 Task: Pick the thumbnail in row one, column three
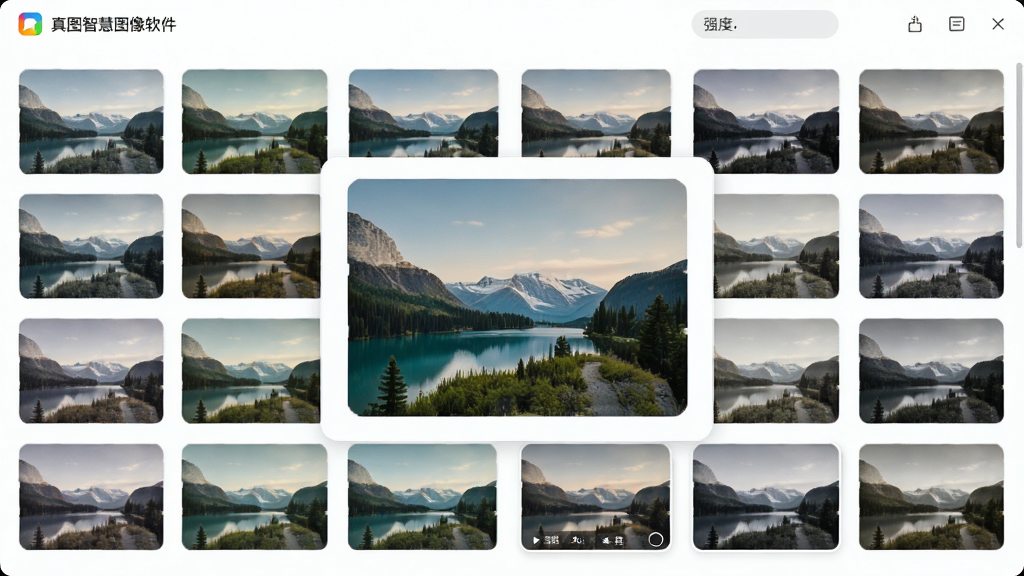(x=423, y=114)
